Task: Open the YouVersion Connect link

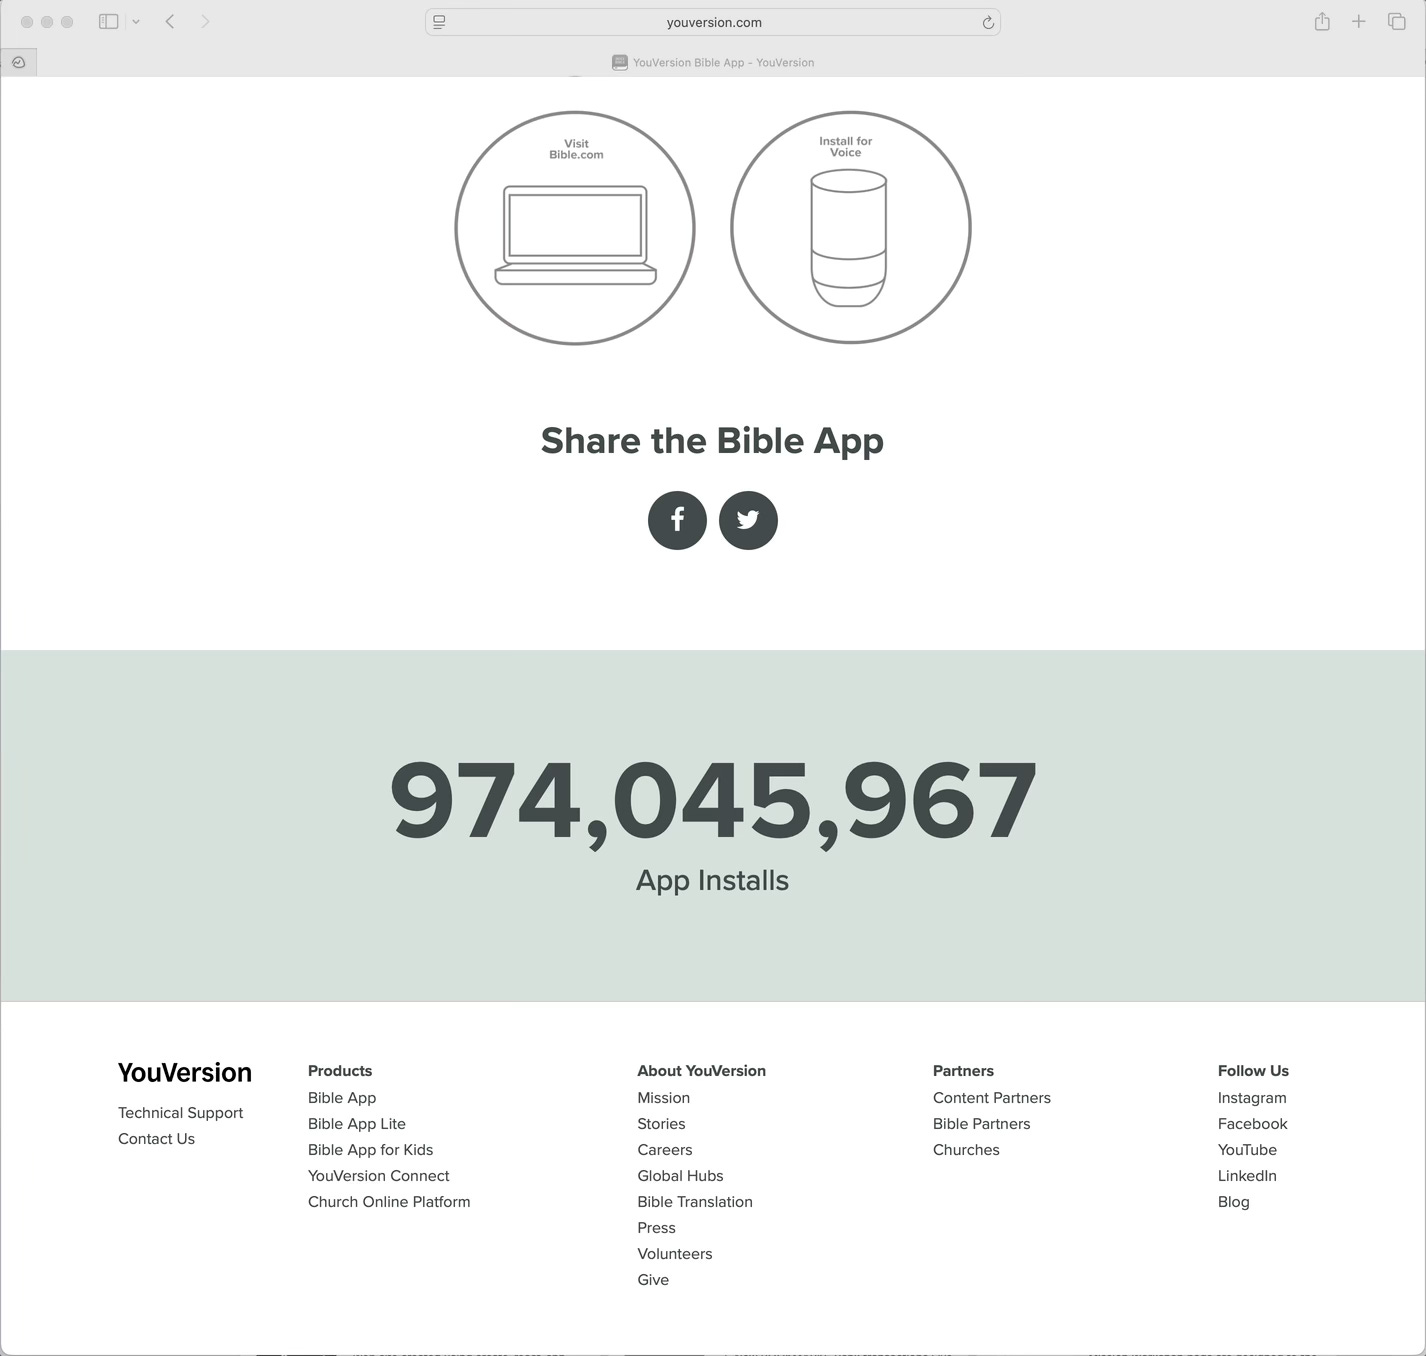Action: [378, 1176]
